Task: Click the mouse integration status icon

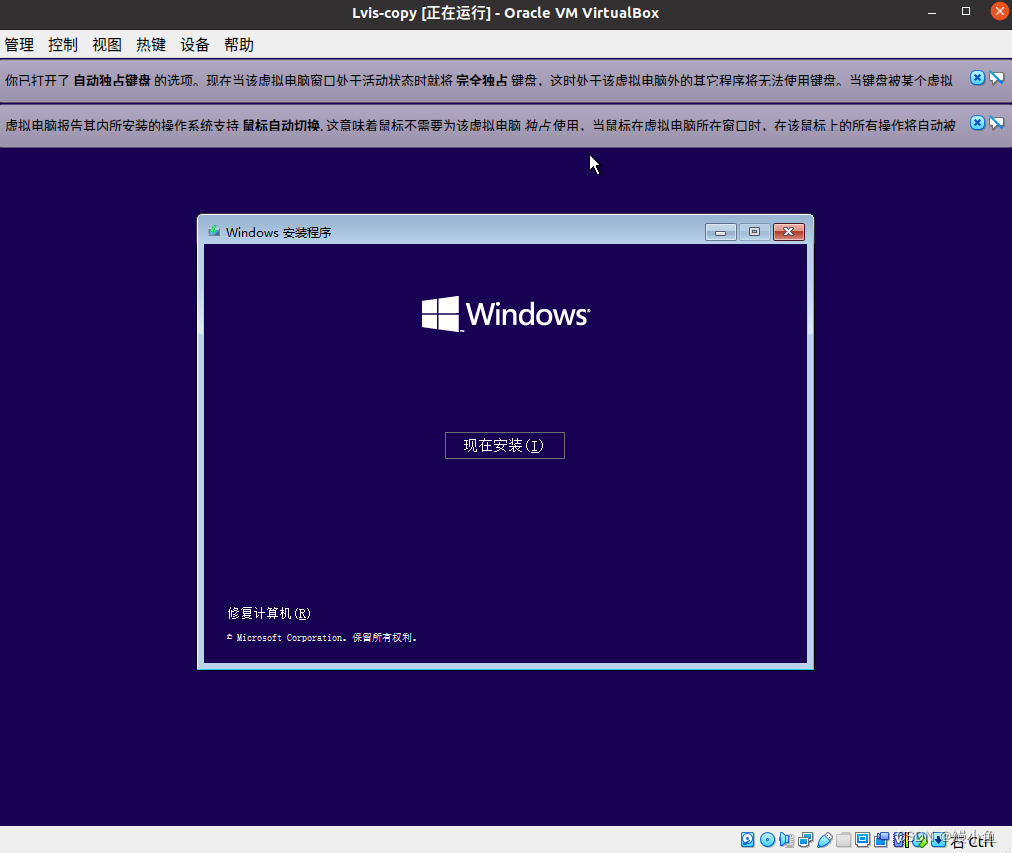Action: point(919,839)
